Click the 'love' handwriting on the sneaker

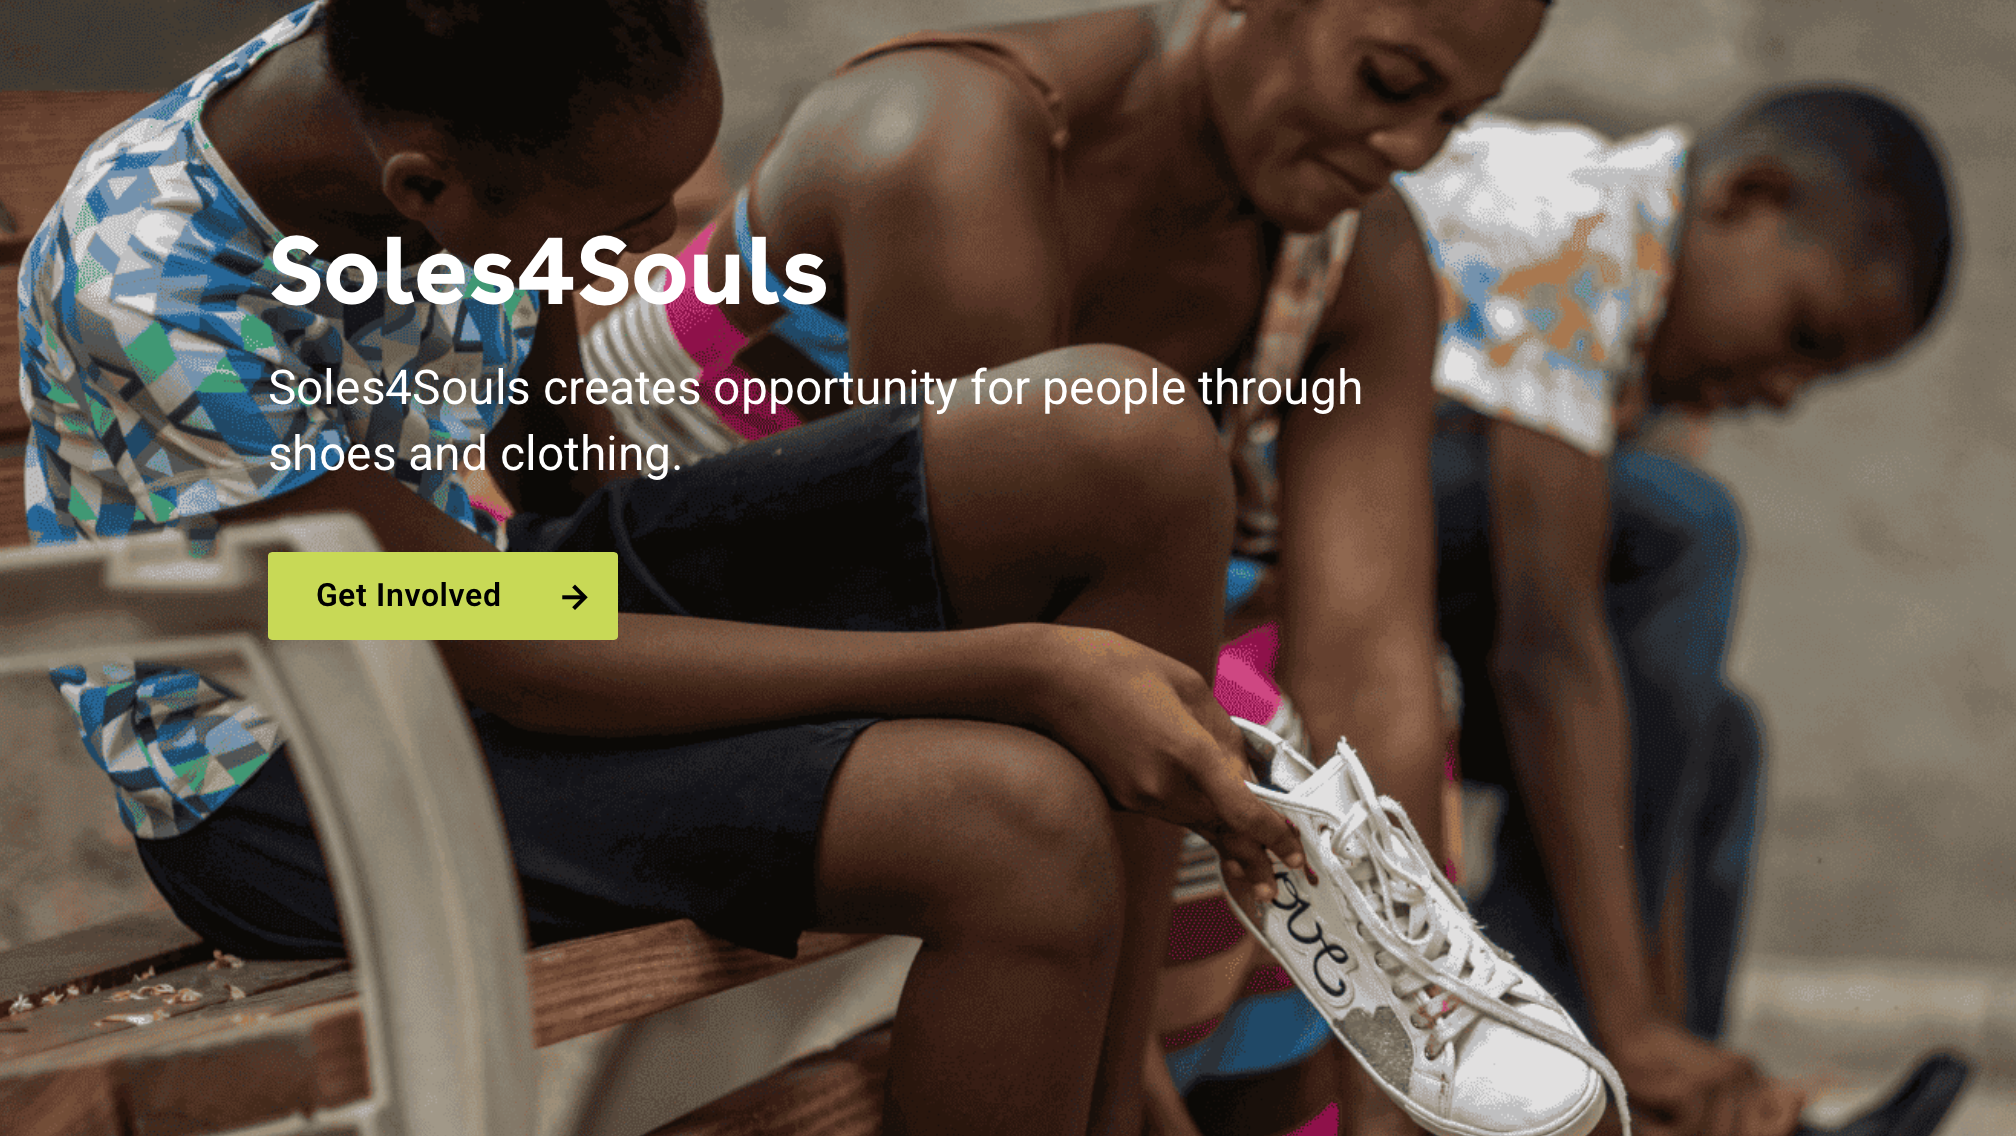1310,930
